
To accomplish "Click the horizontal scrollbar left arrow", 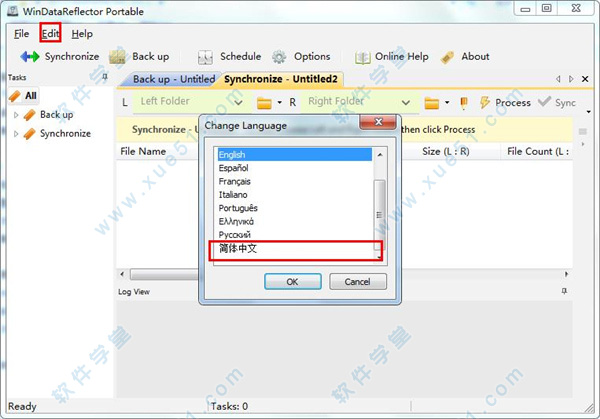I will pyautogui.click(x=122, y=274).
